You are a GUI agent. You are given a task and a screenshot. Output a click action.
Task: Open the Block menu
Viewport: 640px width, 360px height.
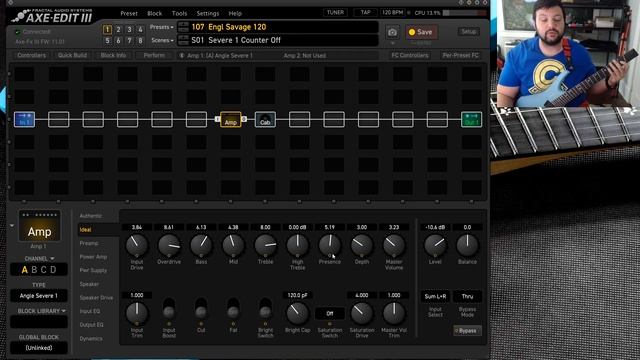pyautogui.click(x=155, y=13)
